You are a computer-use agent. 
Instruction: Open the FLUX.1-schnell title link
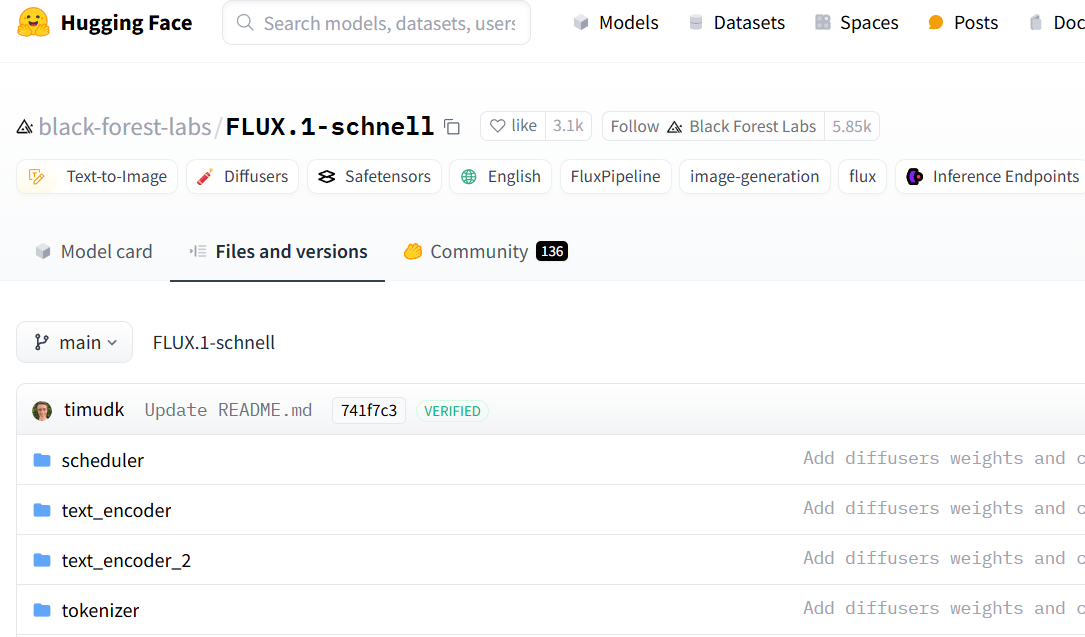(329, 127)
